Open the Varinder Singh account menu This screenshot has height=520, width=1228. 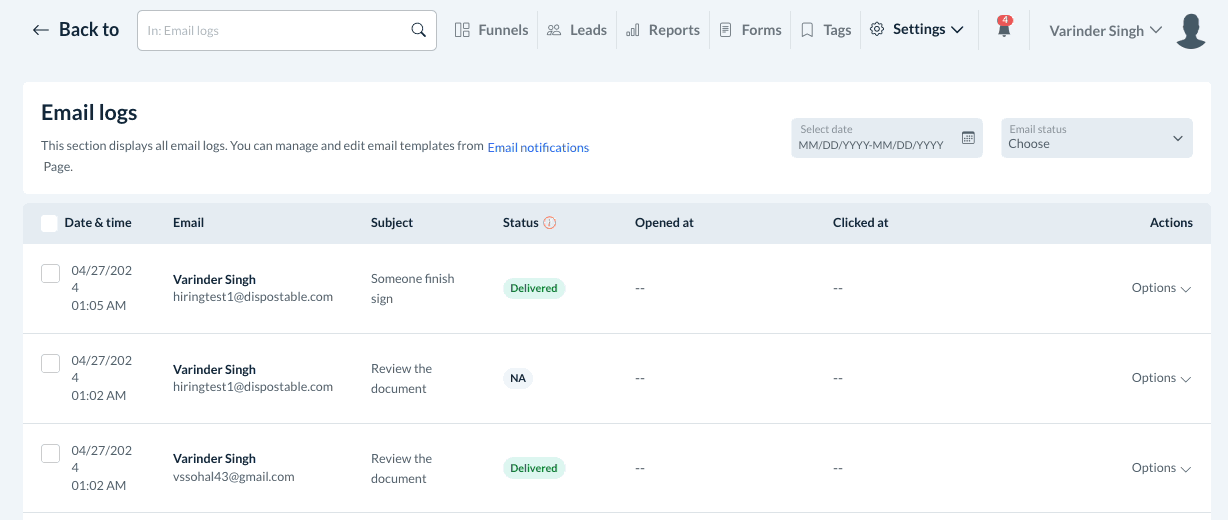coord(1105,30)
